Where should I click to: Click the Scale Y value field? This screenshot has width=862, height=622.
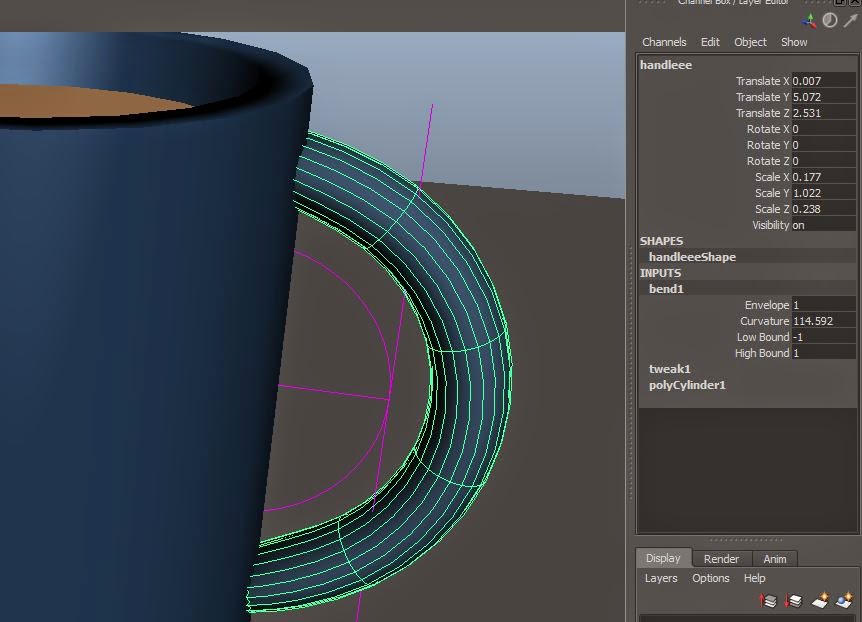[823, 193]
